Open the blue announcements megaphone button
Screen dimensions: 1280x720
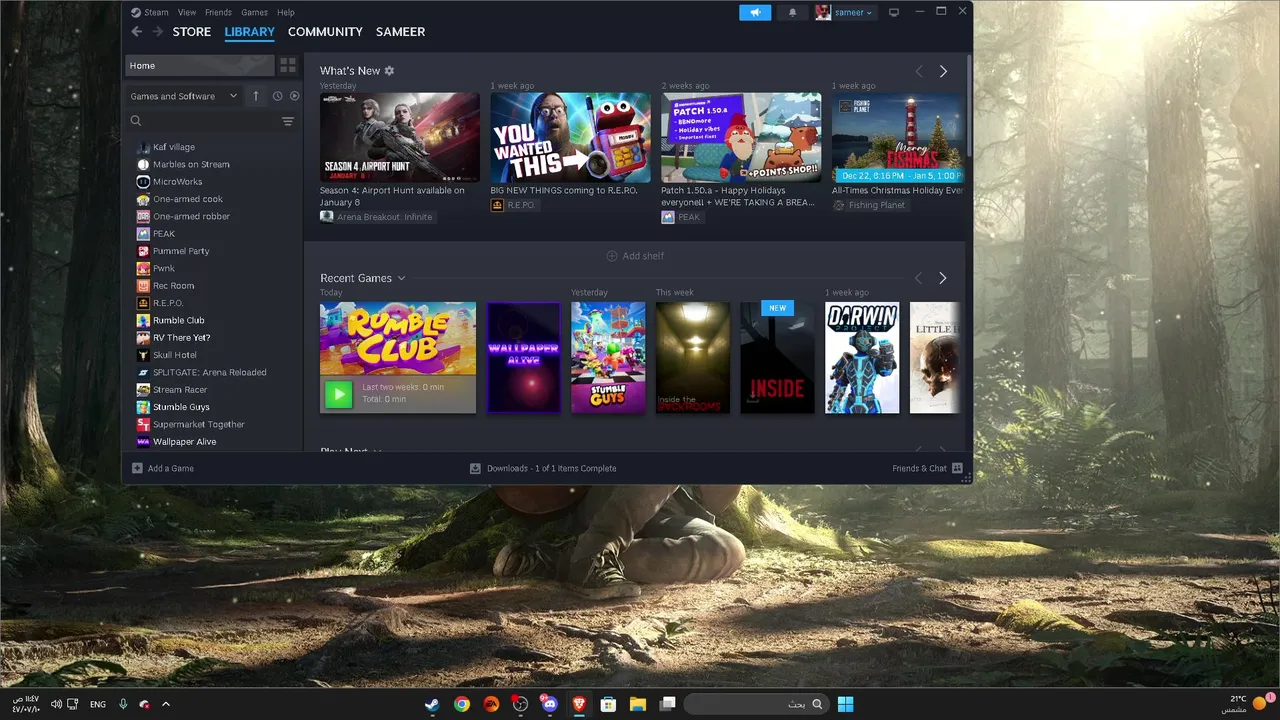(x=755, y=12)
